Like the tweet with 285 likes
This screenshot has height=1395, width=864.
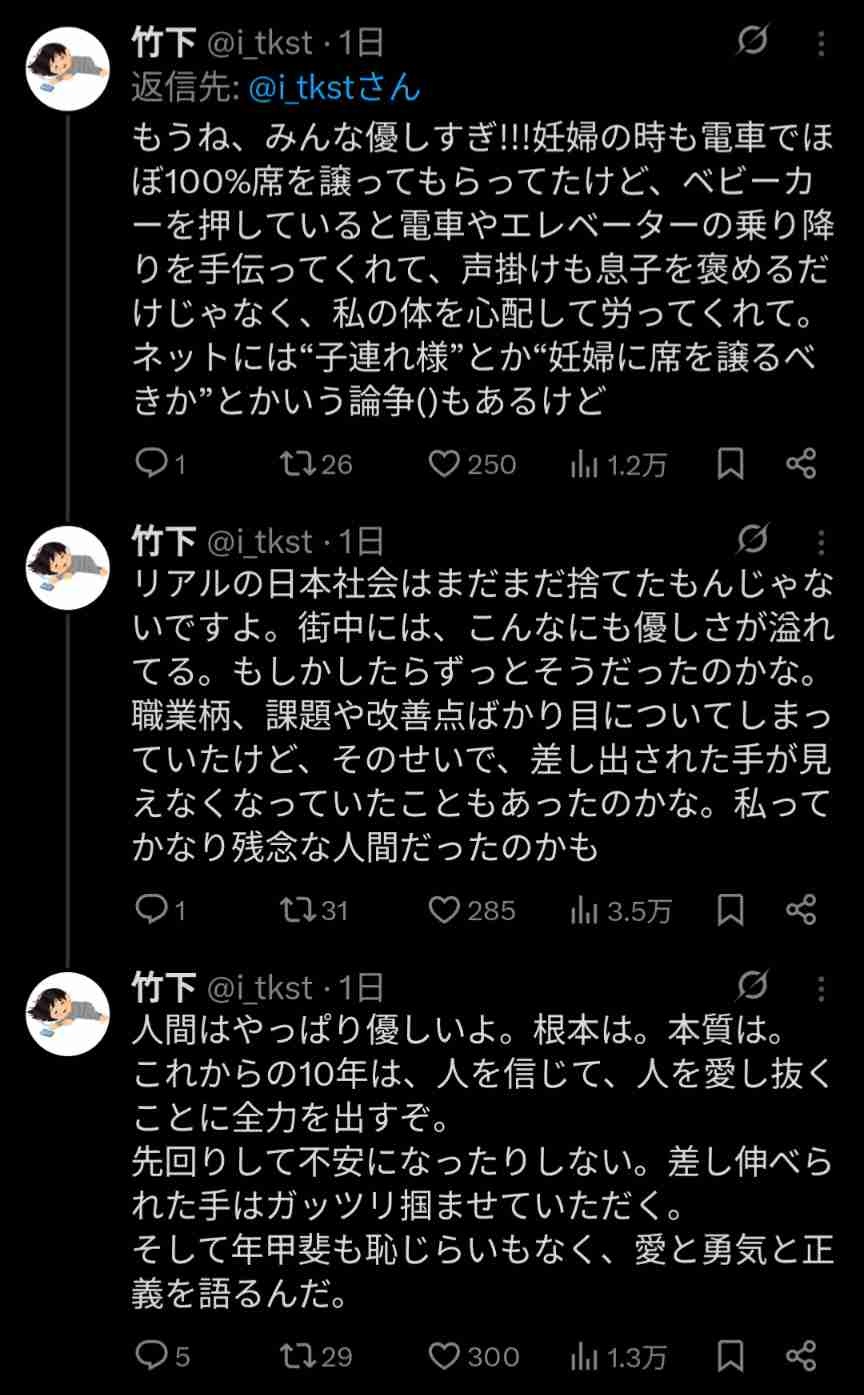pos(444,910)
